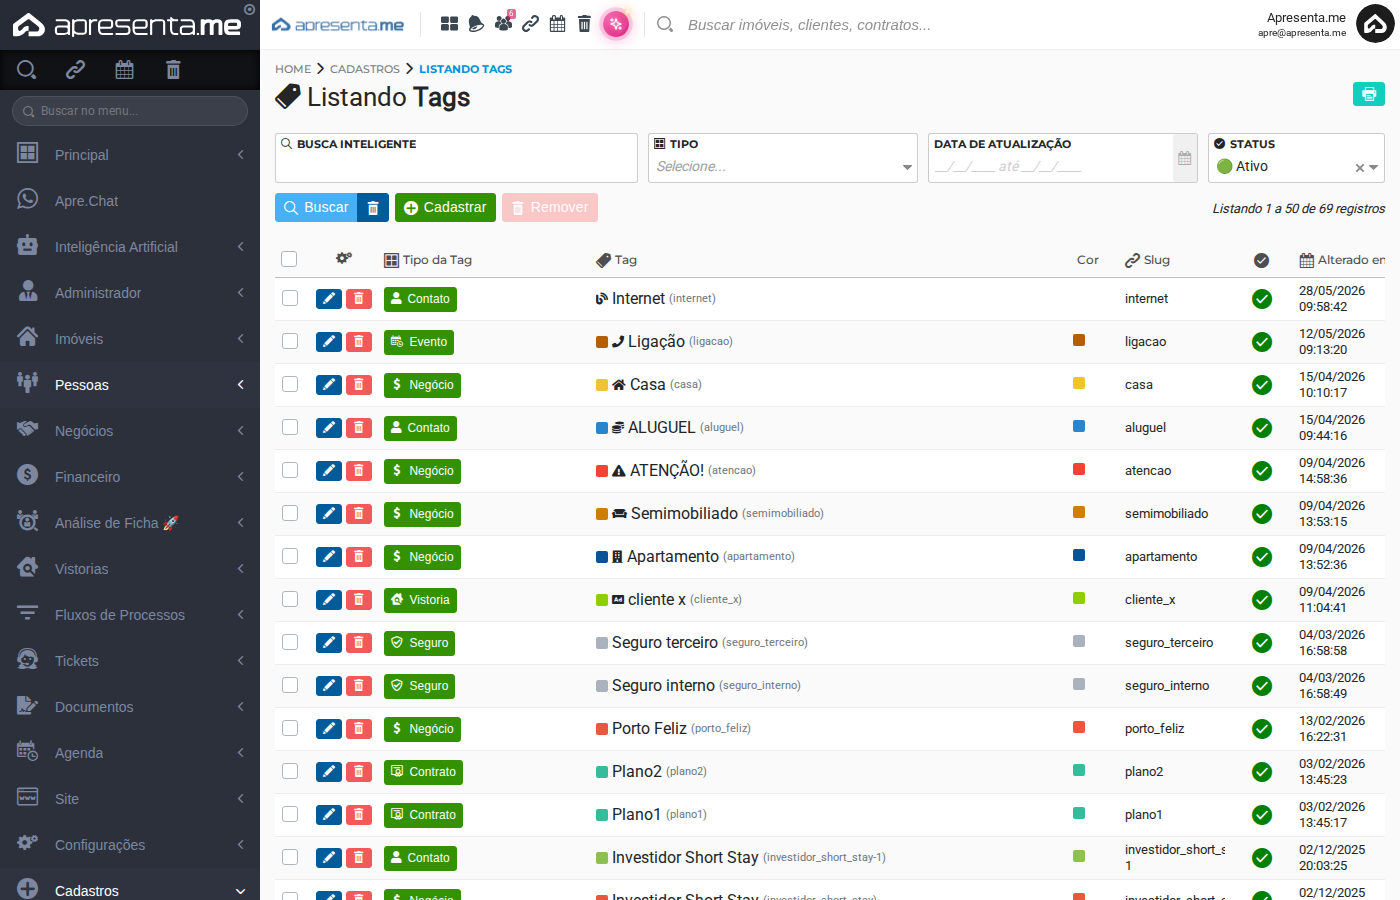
Task: Expand Inteligência Artificial sidebar menu
Action: [130, 247]
